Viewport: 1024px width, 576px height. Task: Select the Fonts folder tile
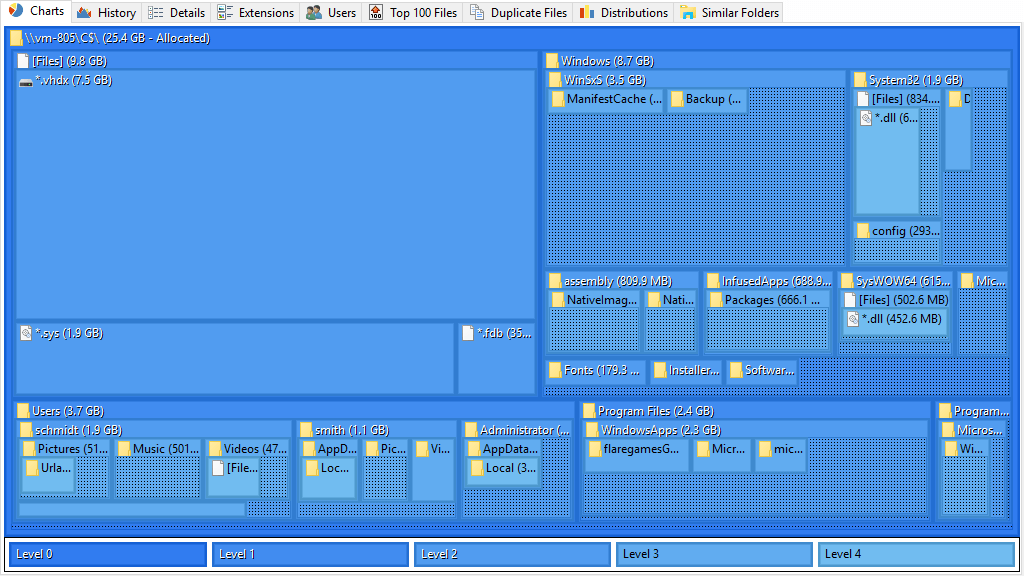click(x=596, y=371)
